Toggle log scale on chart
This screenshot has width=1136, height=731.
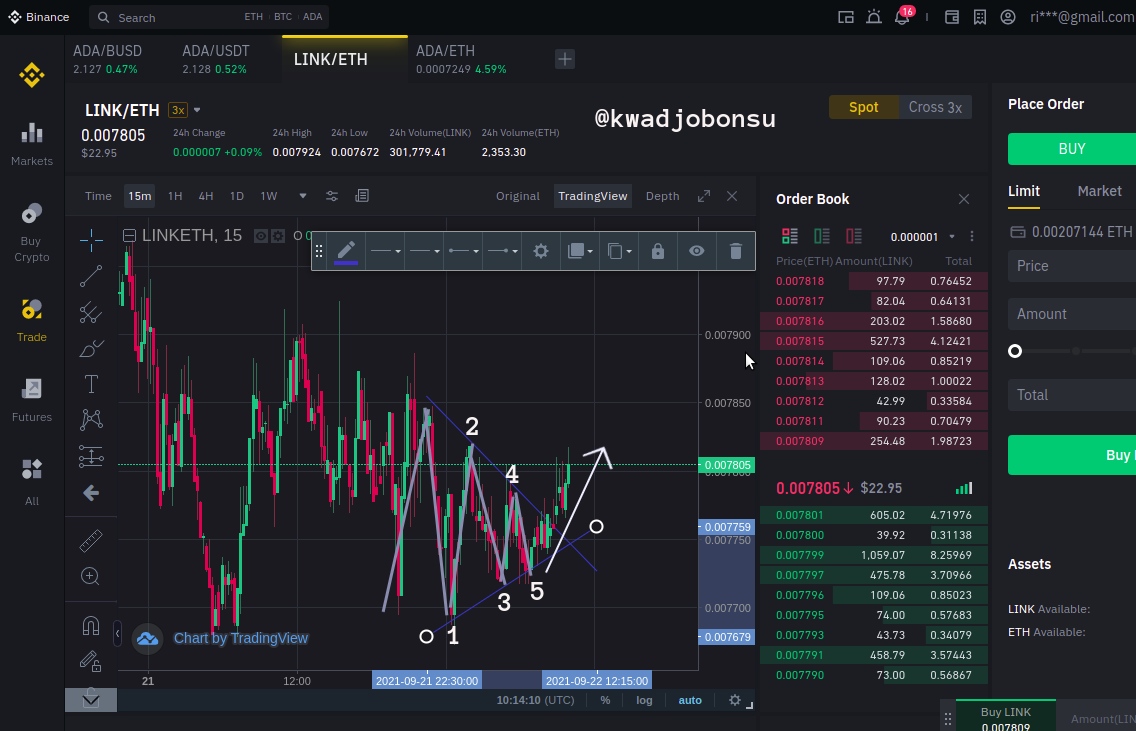(644, 701)
